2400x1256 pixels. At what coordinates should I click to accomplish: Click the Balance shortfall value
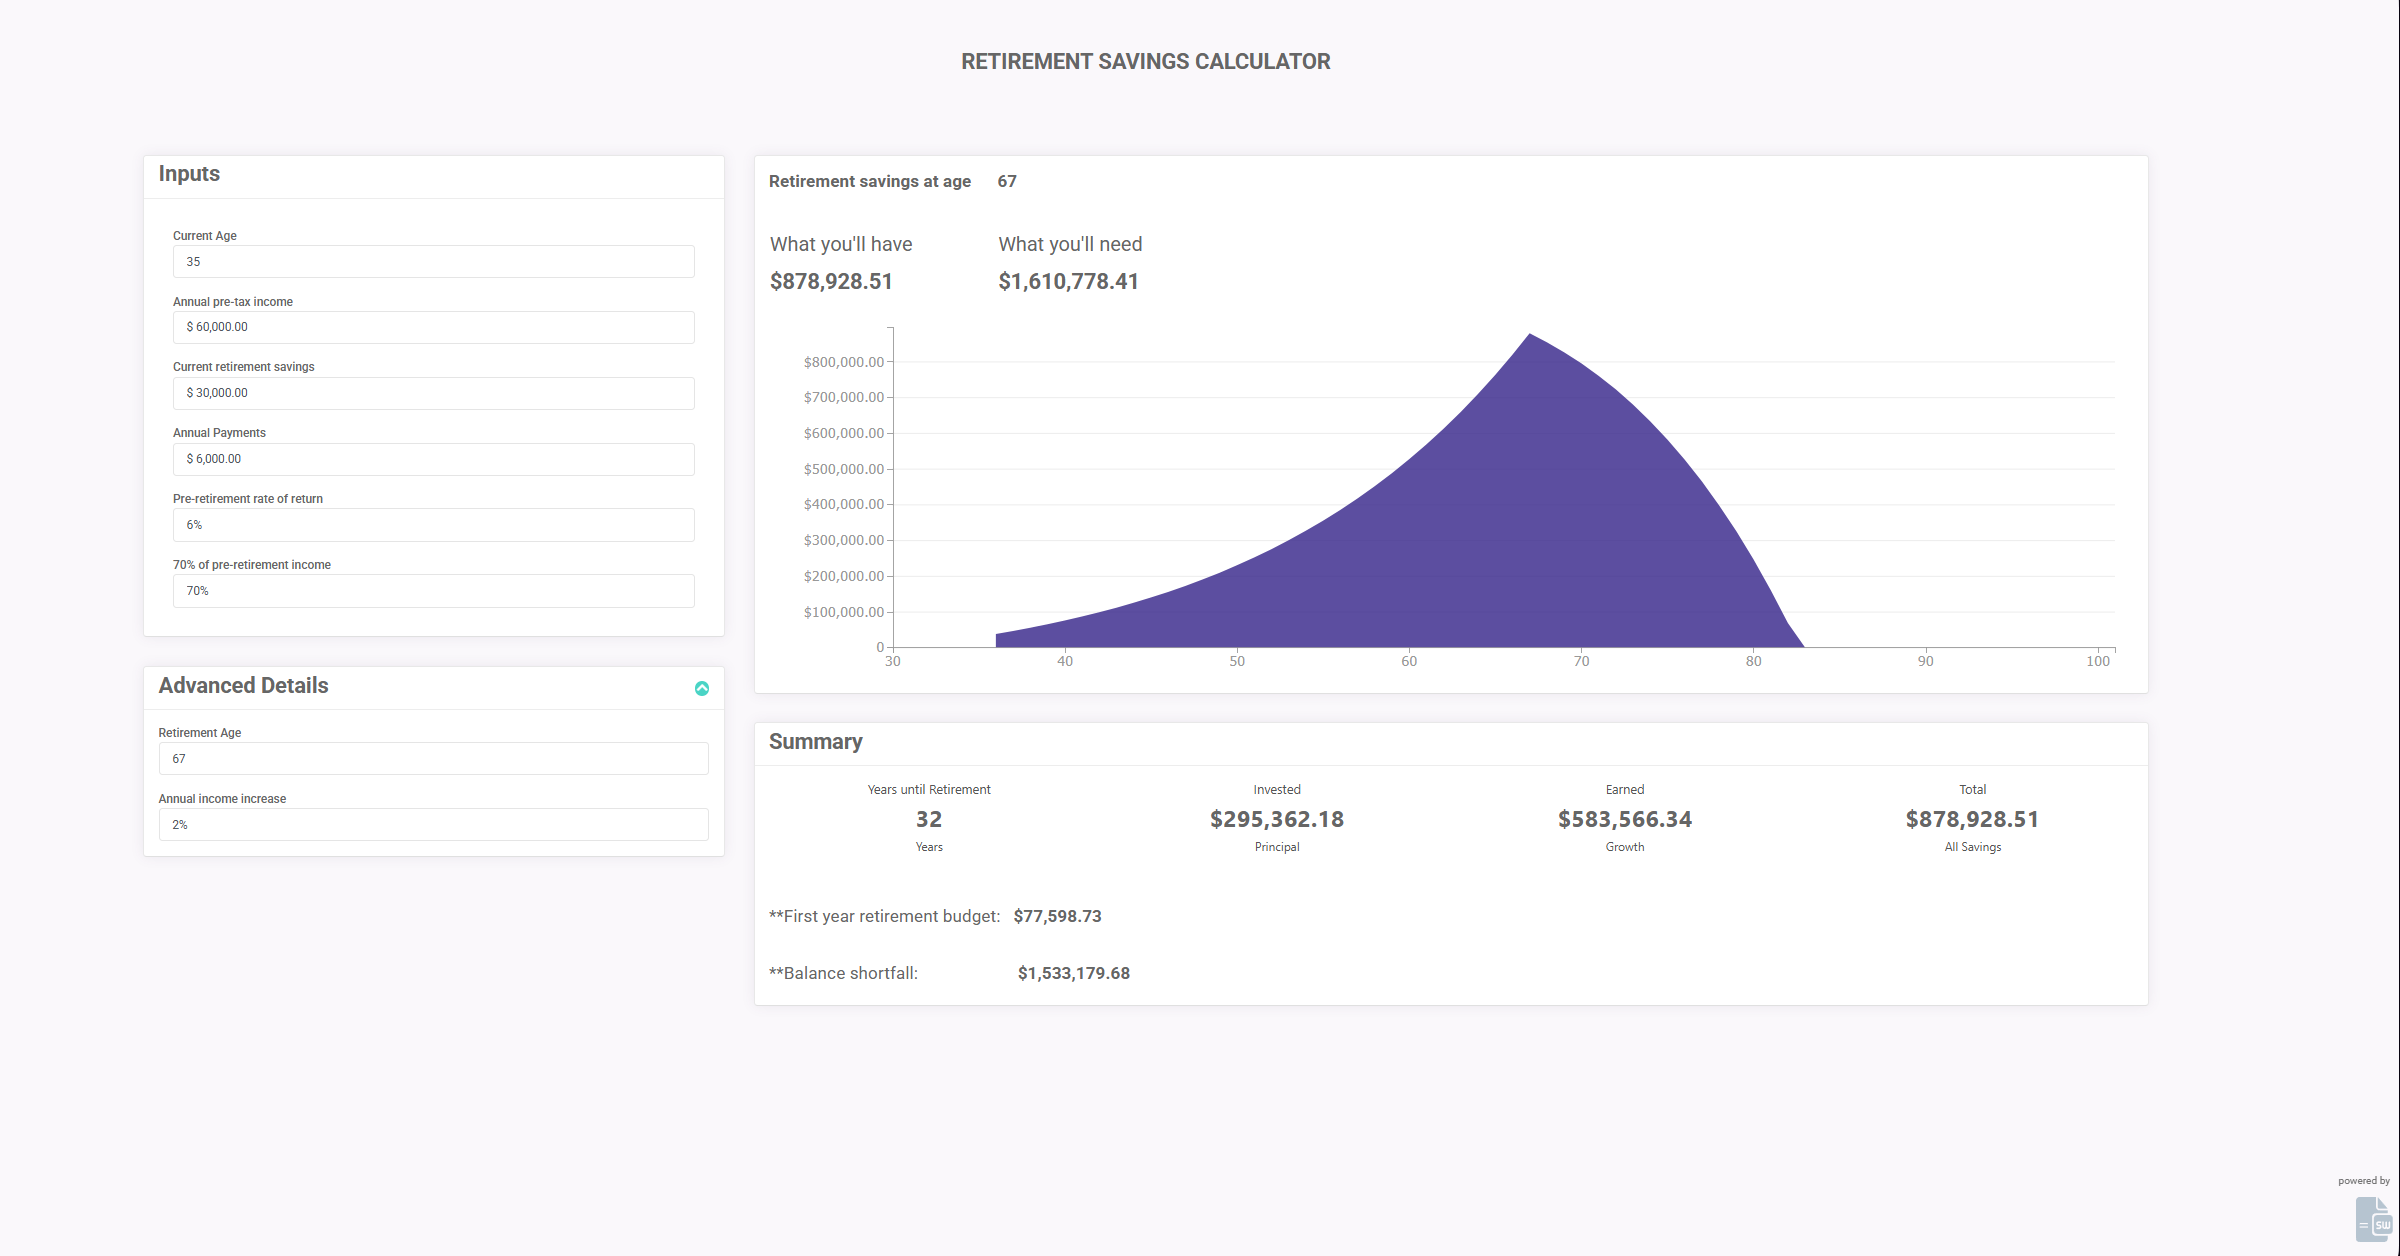(1073, 974)
